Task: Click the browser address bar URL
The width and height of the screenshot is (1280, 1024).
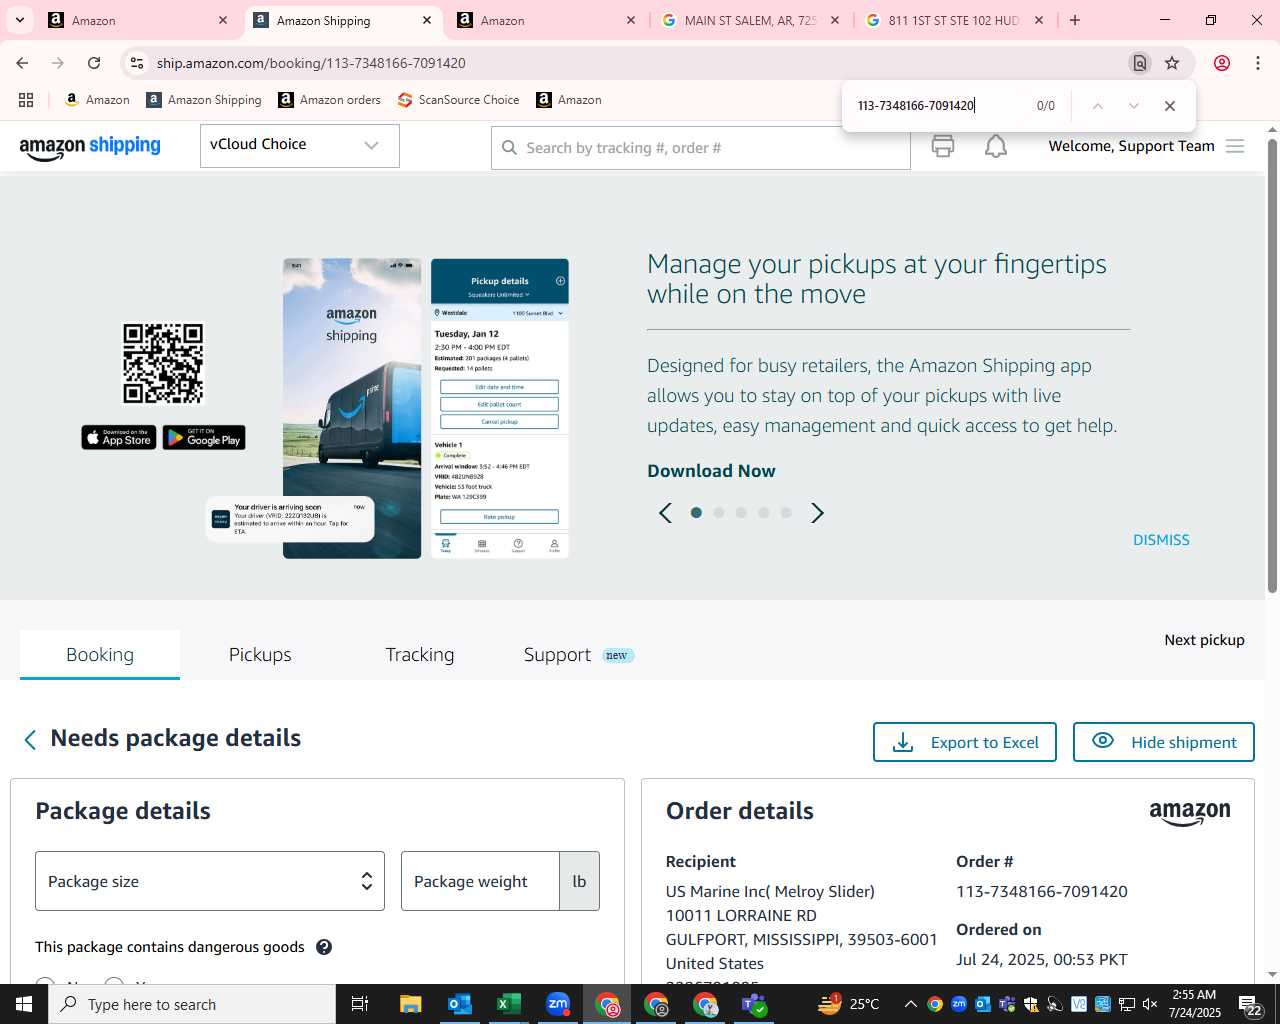Action: [311, 63]
